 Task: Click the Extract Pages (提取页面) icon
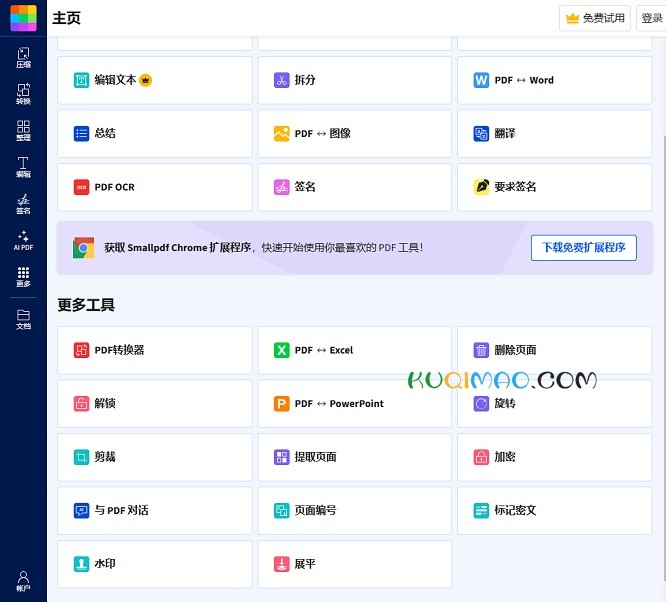281,457
